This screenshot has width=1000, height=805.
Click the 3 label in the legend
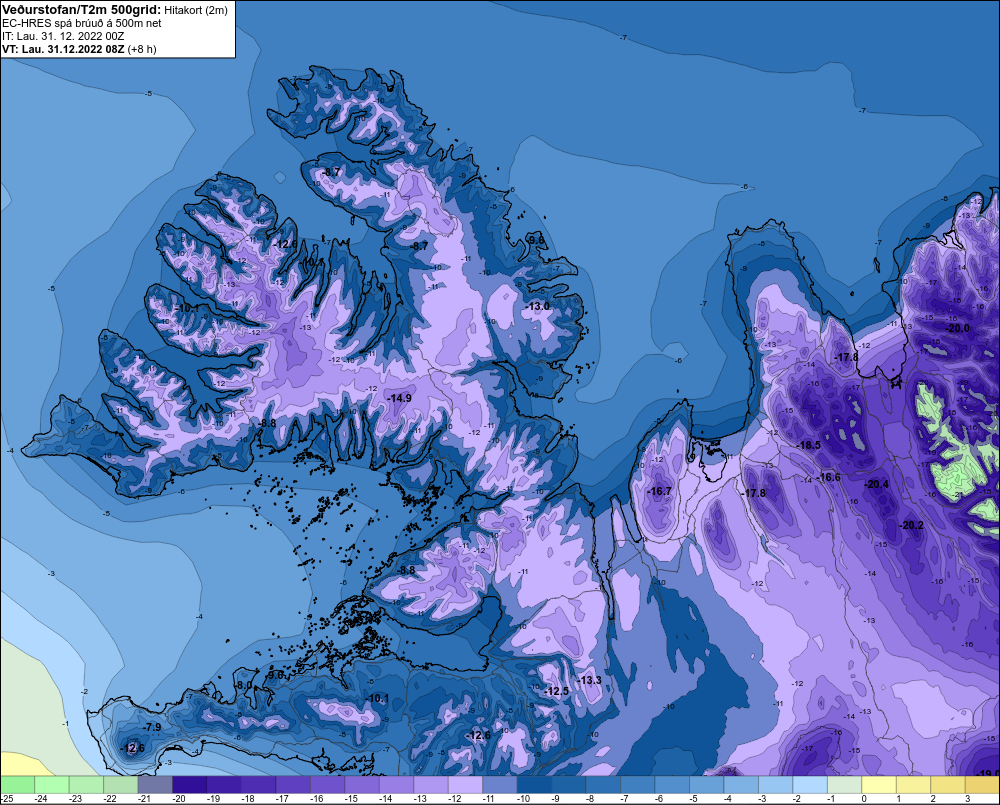click(968, 799)
